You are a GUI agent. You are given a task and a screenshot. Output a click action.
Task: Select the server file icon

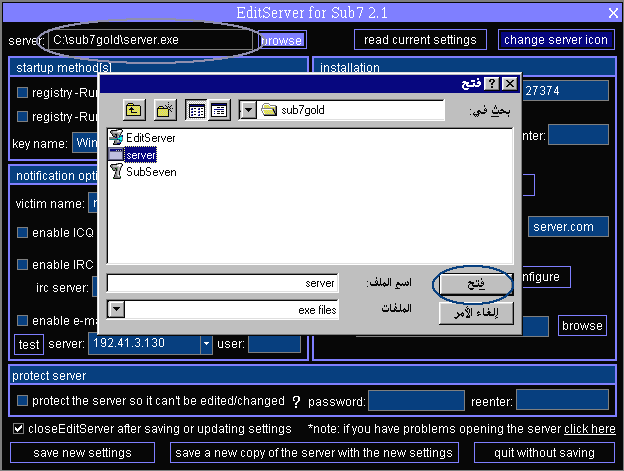click(116, 155)
